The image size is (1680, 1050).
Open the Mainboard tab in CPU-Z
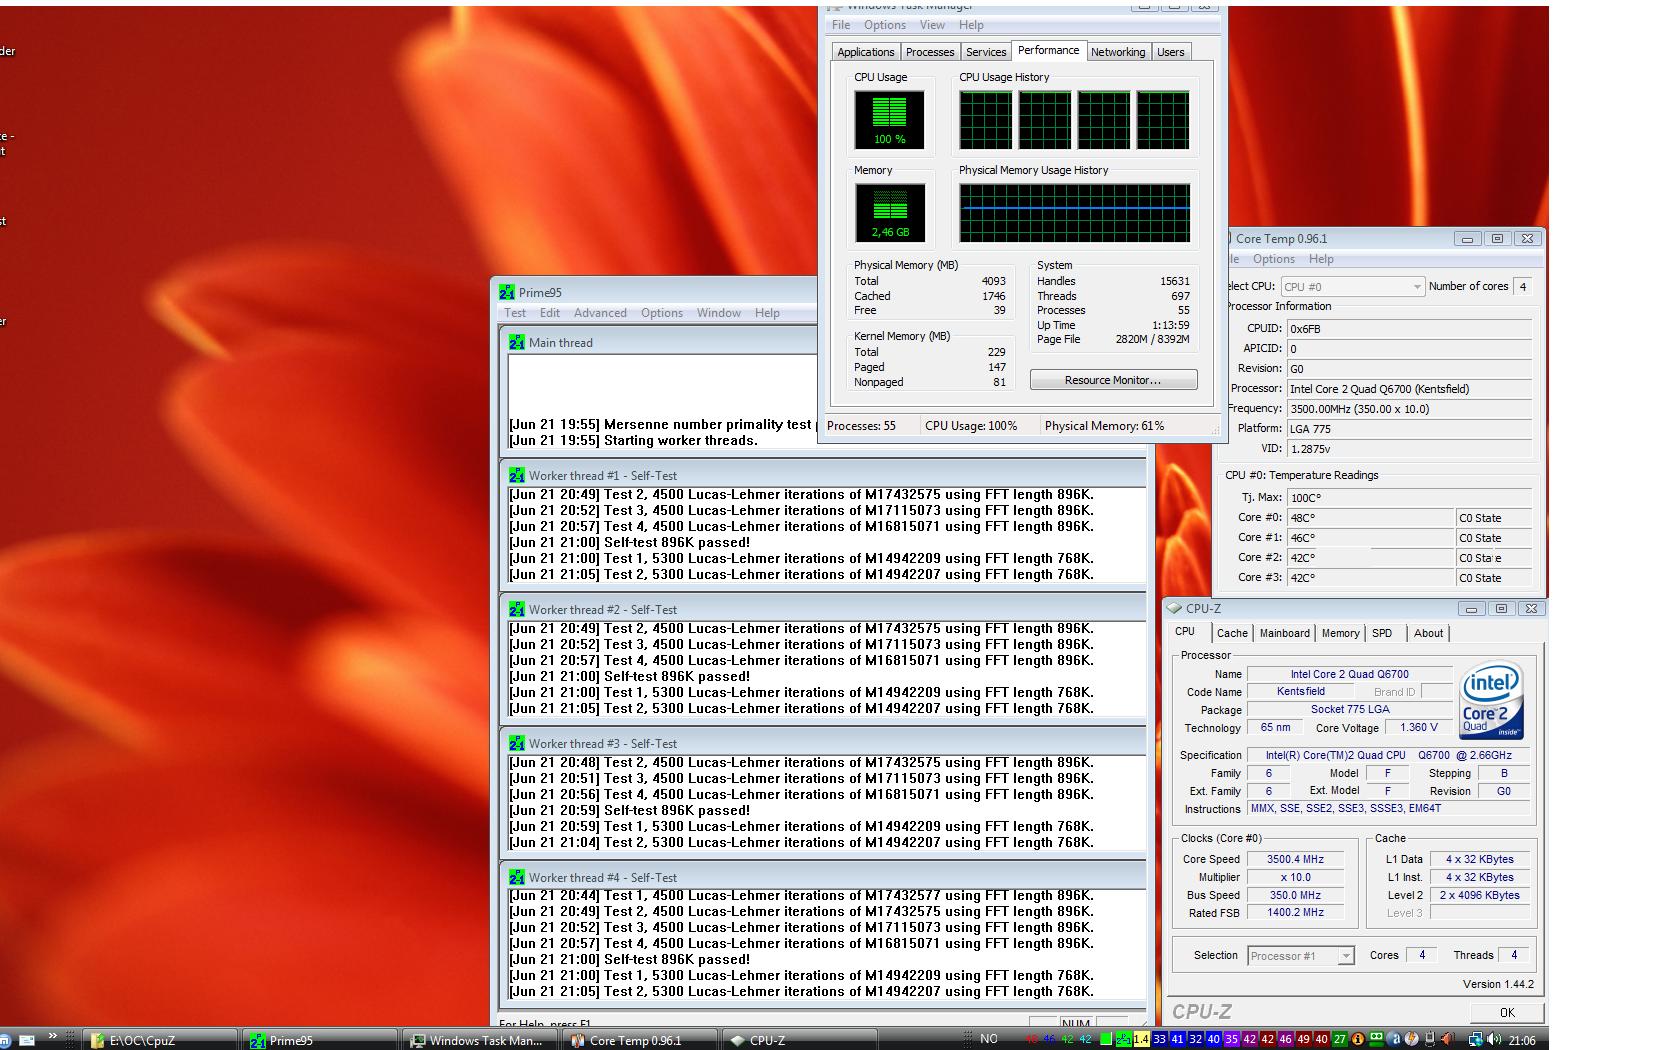point(1285,633)
